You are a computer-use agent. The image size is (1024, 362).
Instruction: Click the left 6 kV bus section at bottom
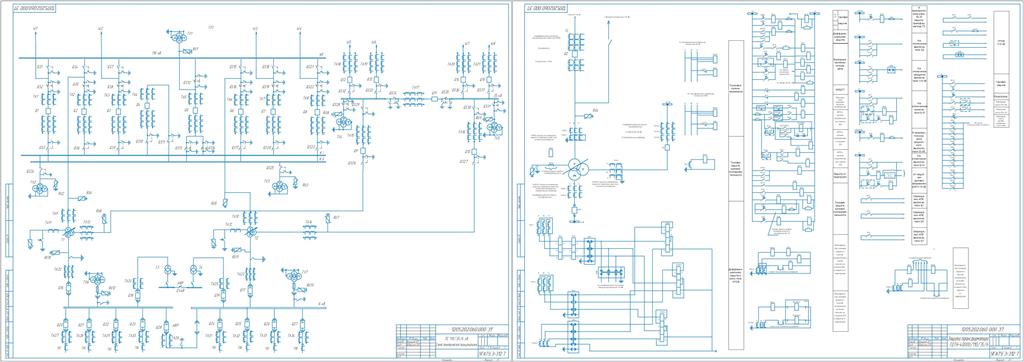click(x=119, y=307)
